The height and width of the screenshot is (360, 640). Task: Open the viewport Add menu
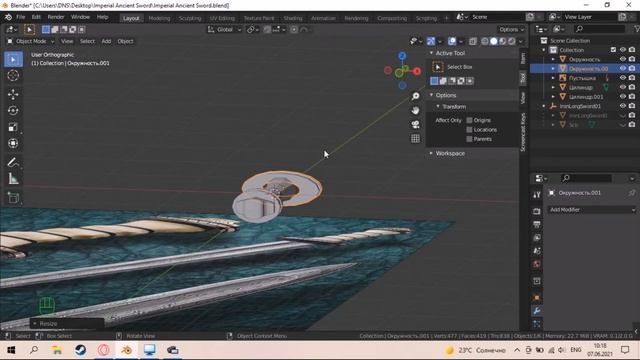pos(106,41)
